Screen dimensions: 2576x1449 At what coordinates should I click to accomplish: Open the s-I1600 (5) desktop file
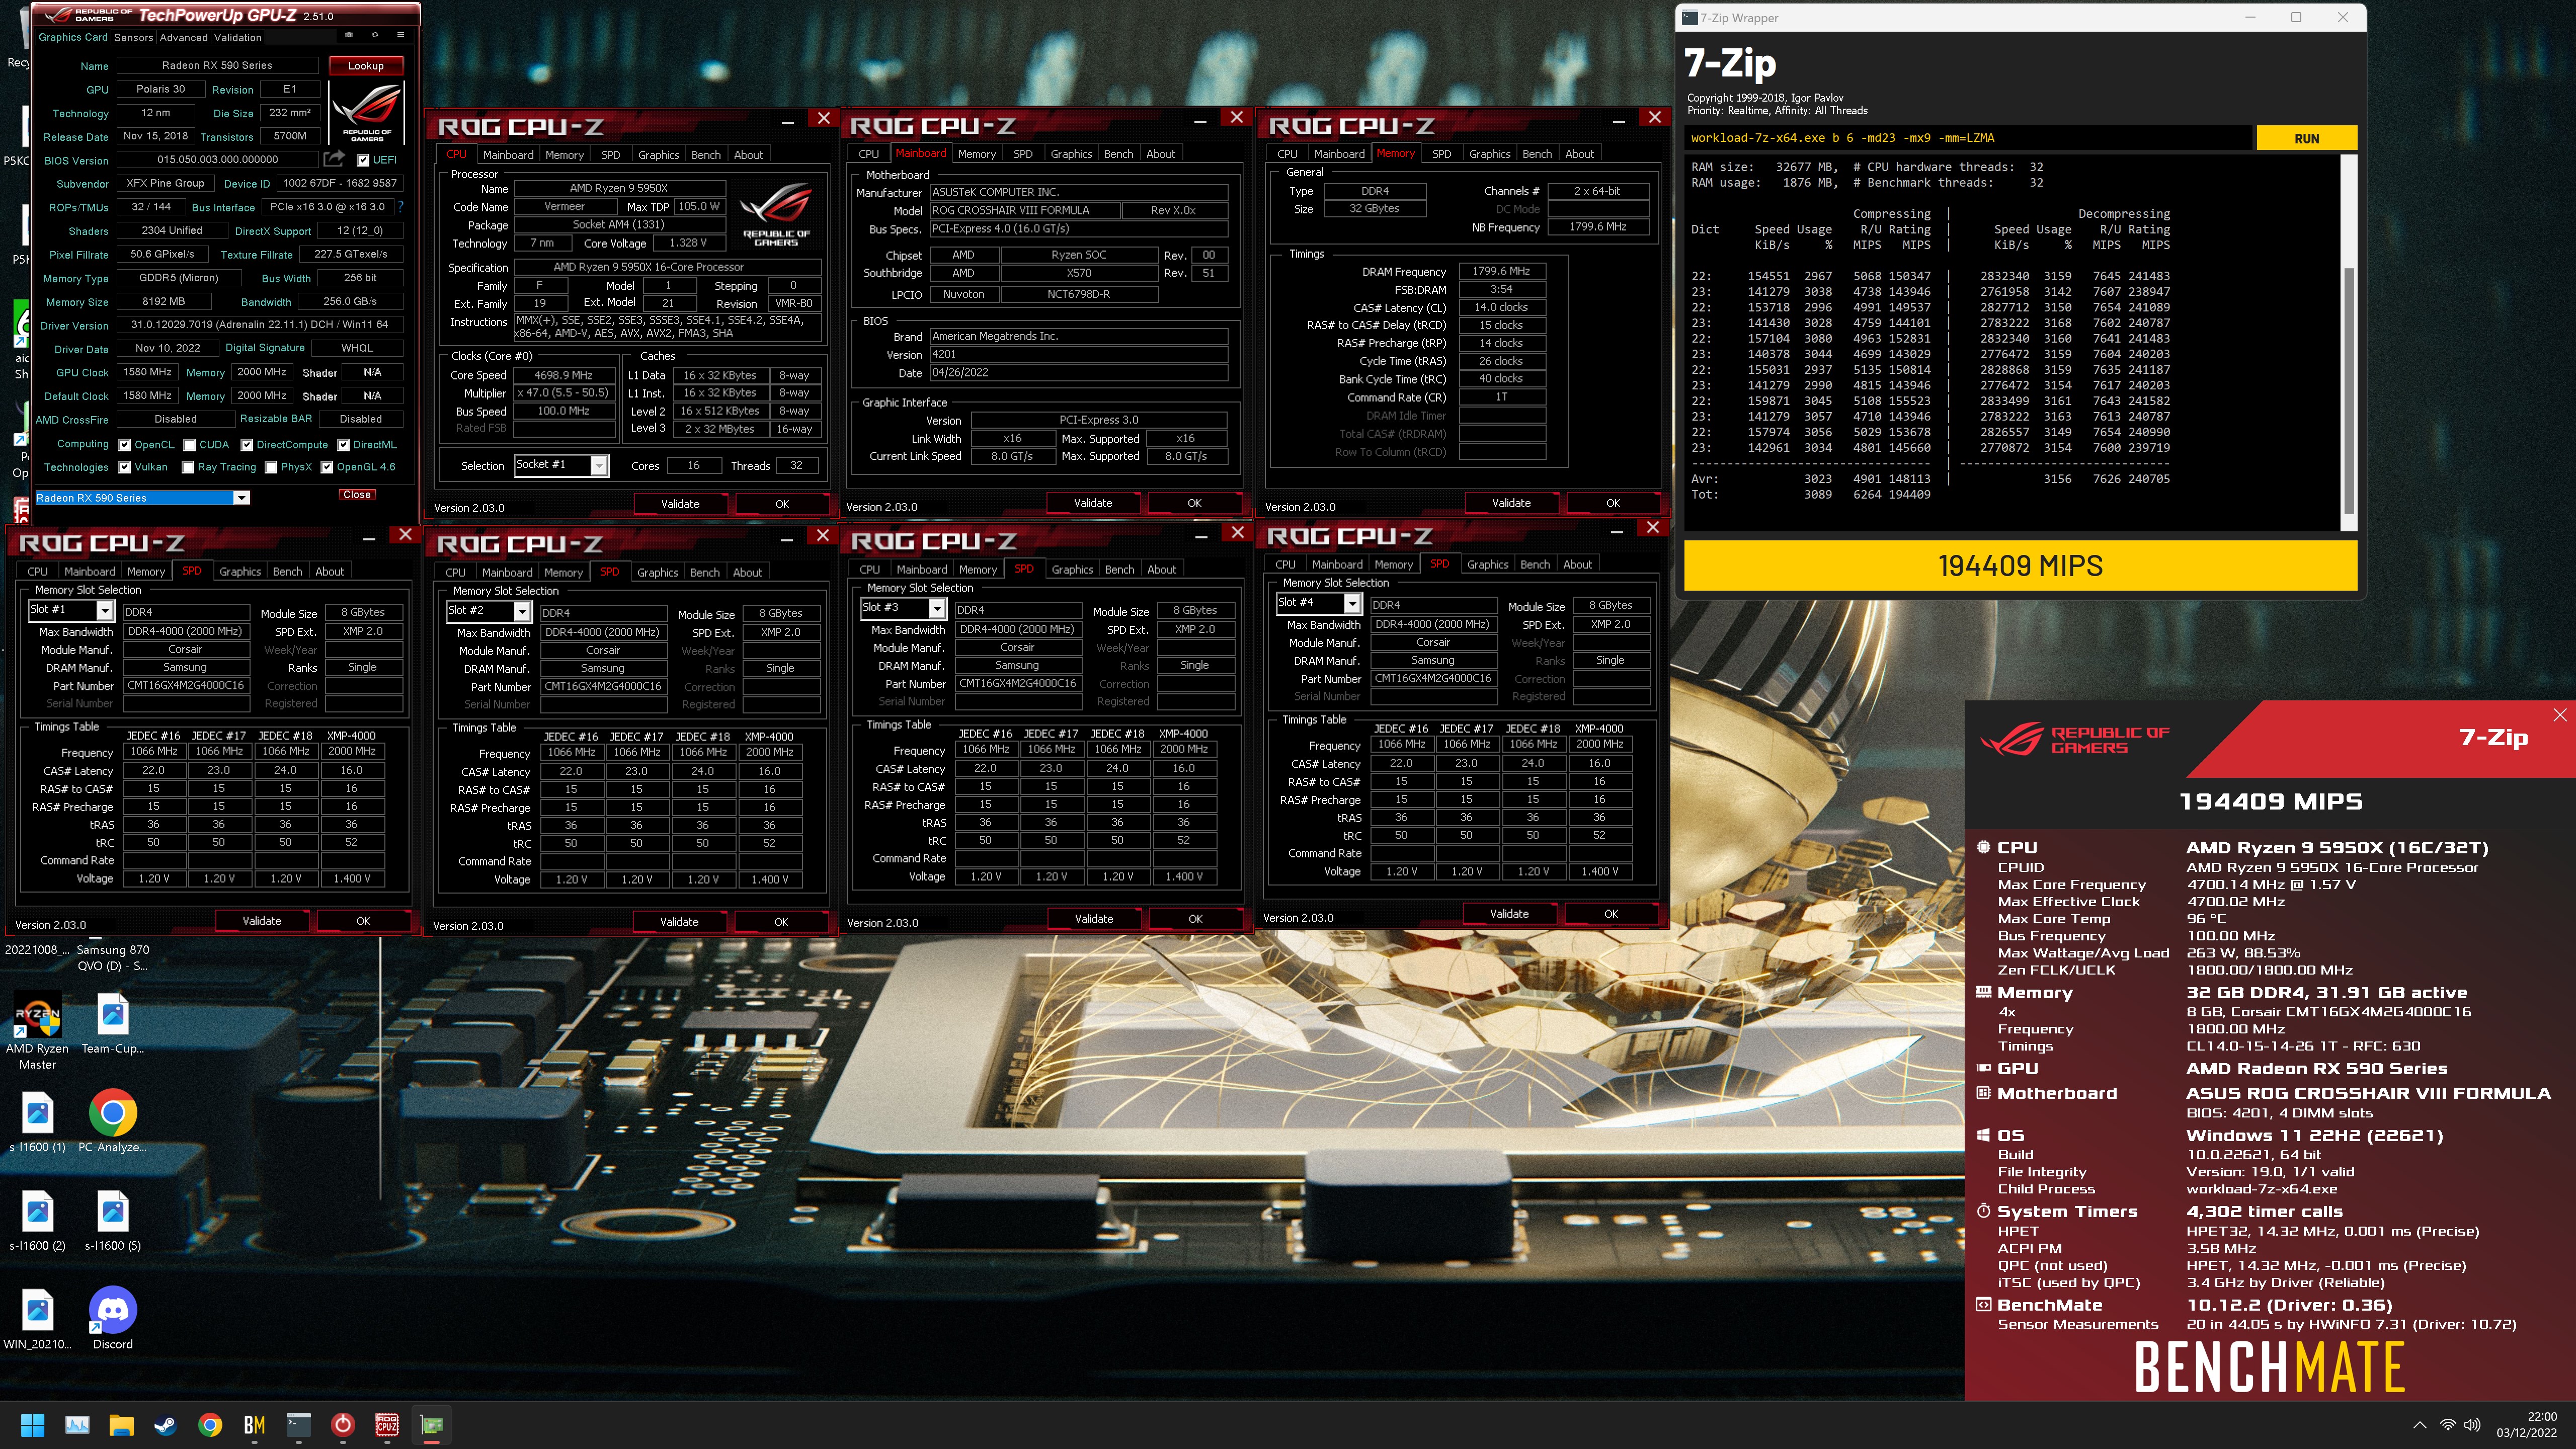point(112,1220)
